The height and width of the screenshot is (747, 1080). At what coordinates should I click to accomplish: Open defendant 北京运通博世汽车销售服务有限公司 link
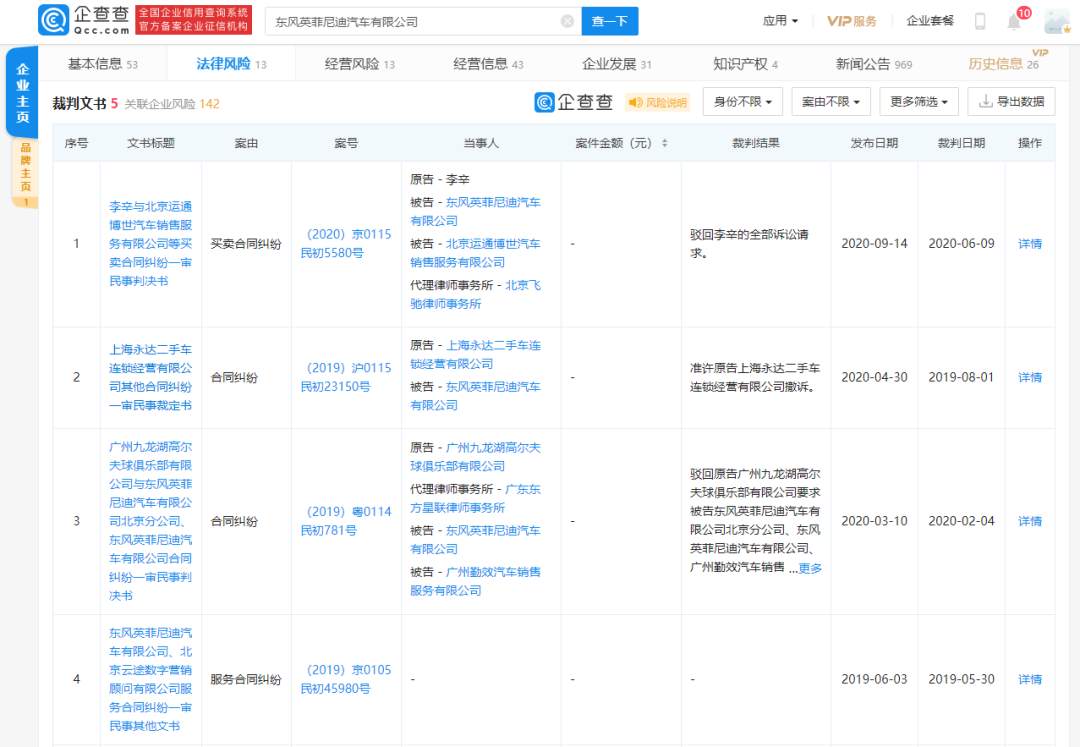click(475, 253)
